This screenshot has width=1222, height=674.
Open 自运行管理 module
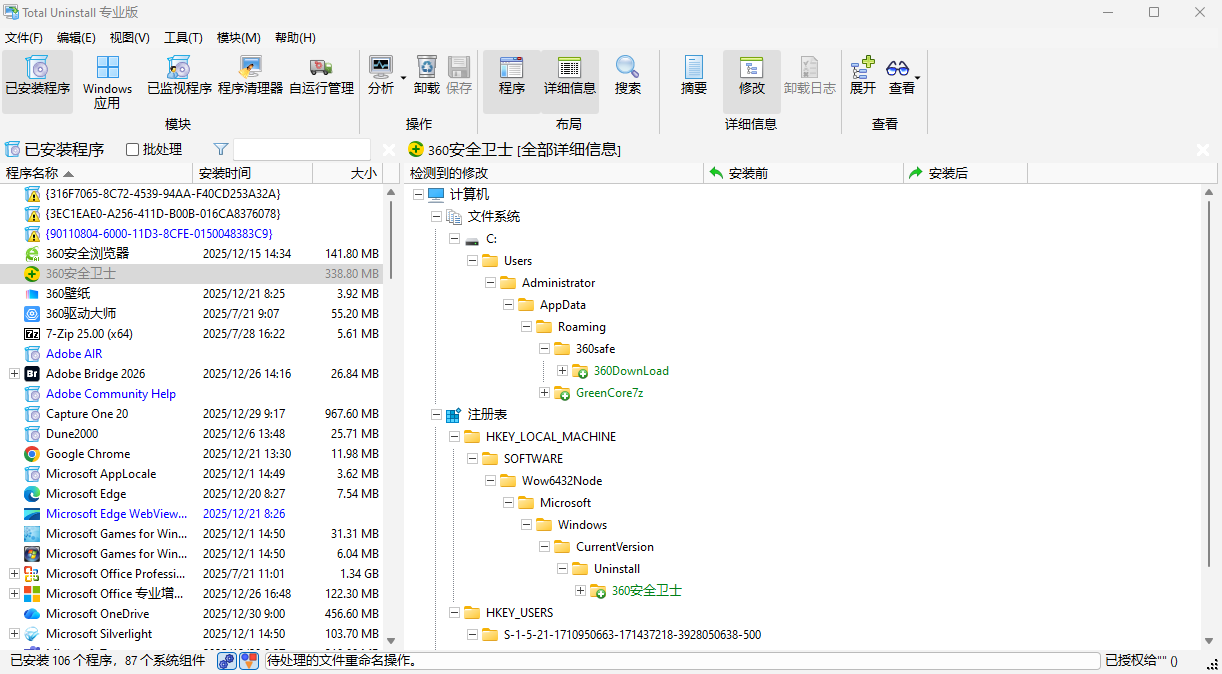321,76
